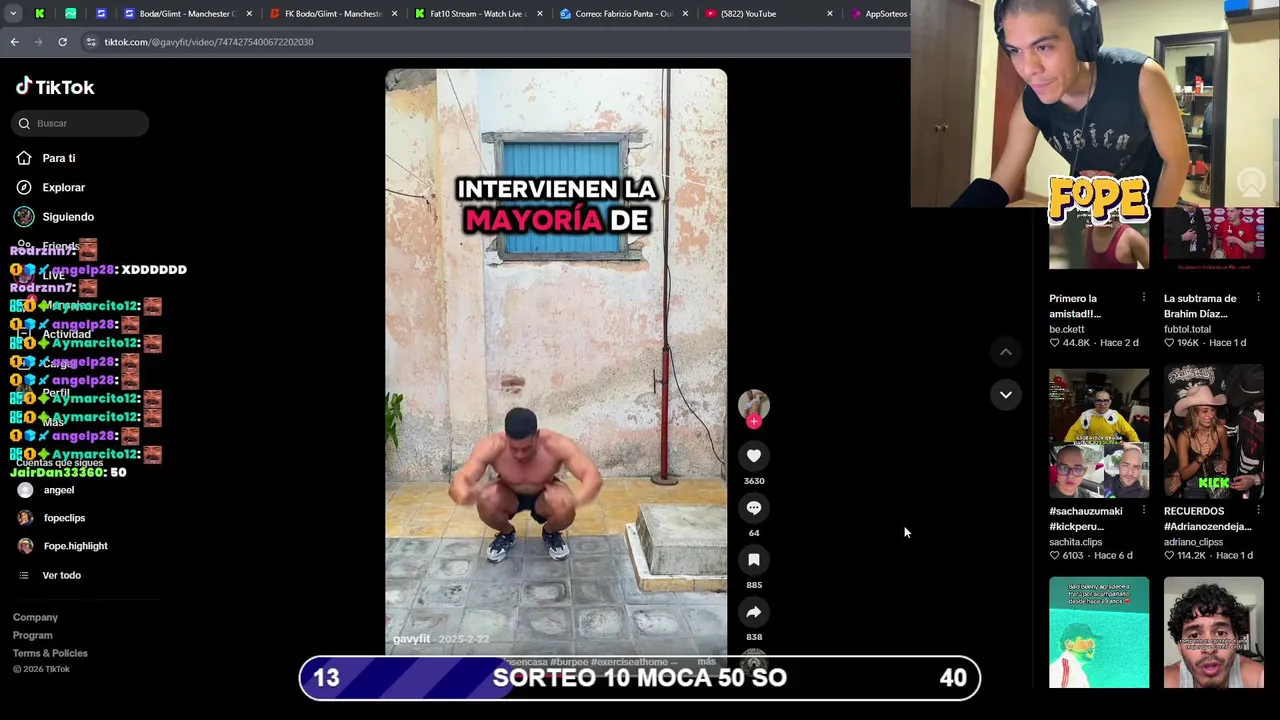Open the Fope.highlight account avatar
Image resolution: width=1280 pixels, height=720 pixels.
pos(25,546)
